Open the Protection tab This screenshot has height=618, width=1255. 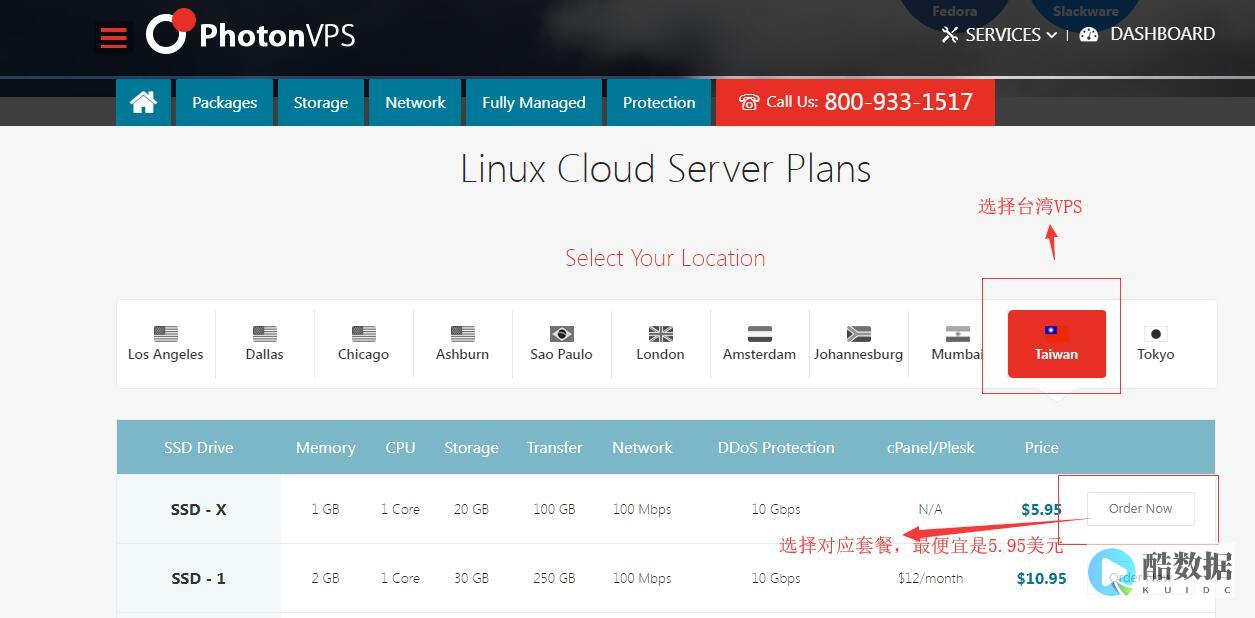click(659, 102)
